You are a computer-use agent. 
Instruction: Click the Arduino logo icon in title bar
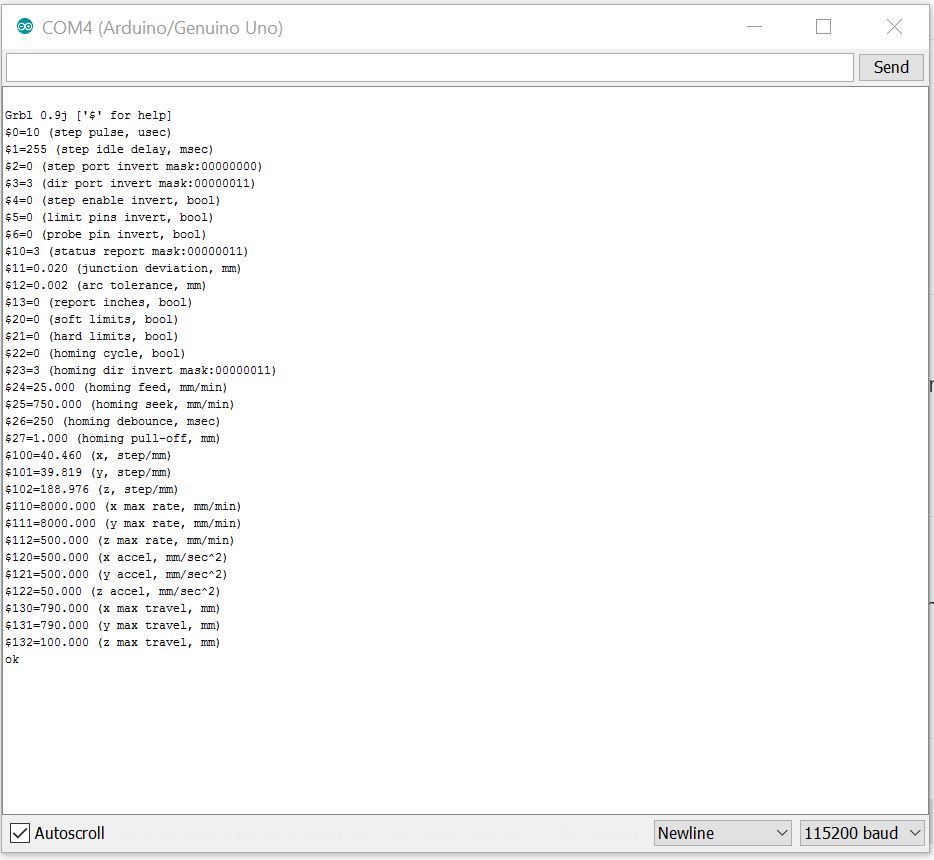pos(25,27)
